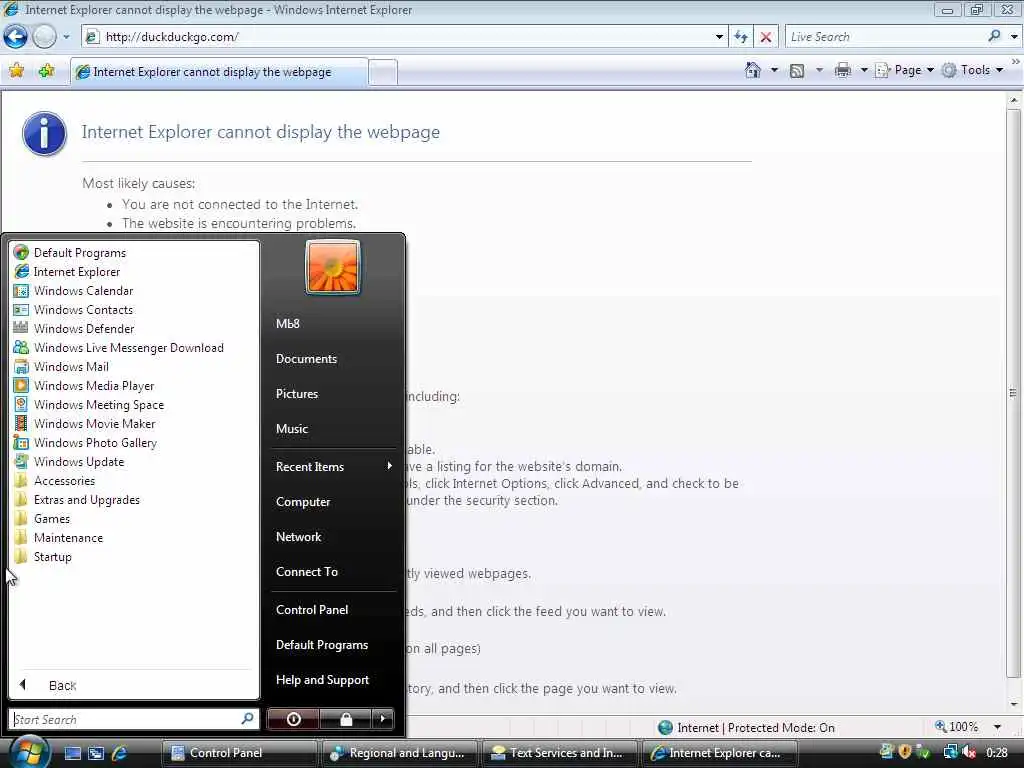Open Windows Mail
The image size is (1024, 768).
[x=135, y=366]
